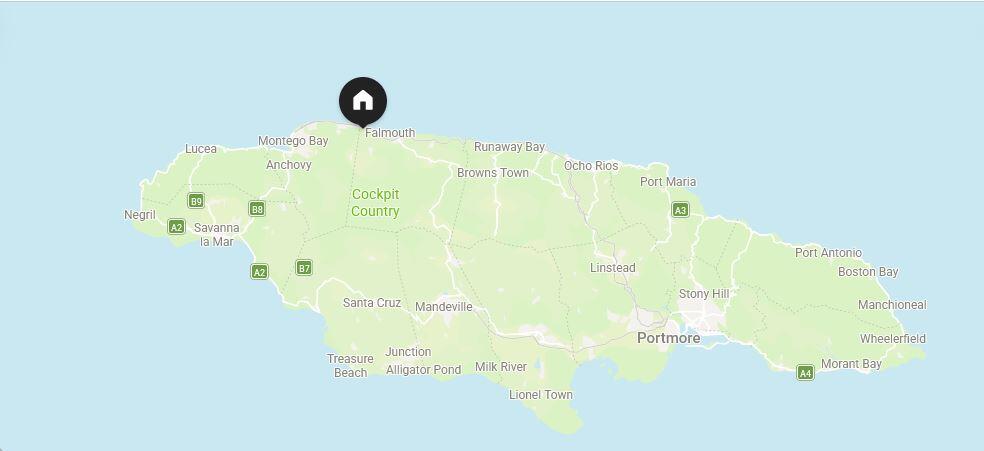Screen dimensions: 984x451
Task: Click the A2 shield below Savanna la Mar
Action: click(x=259, y=272)
